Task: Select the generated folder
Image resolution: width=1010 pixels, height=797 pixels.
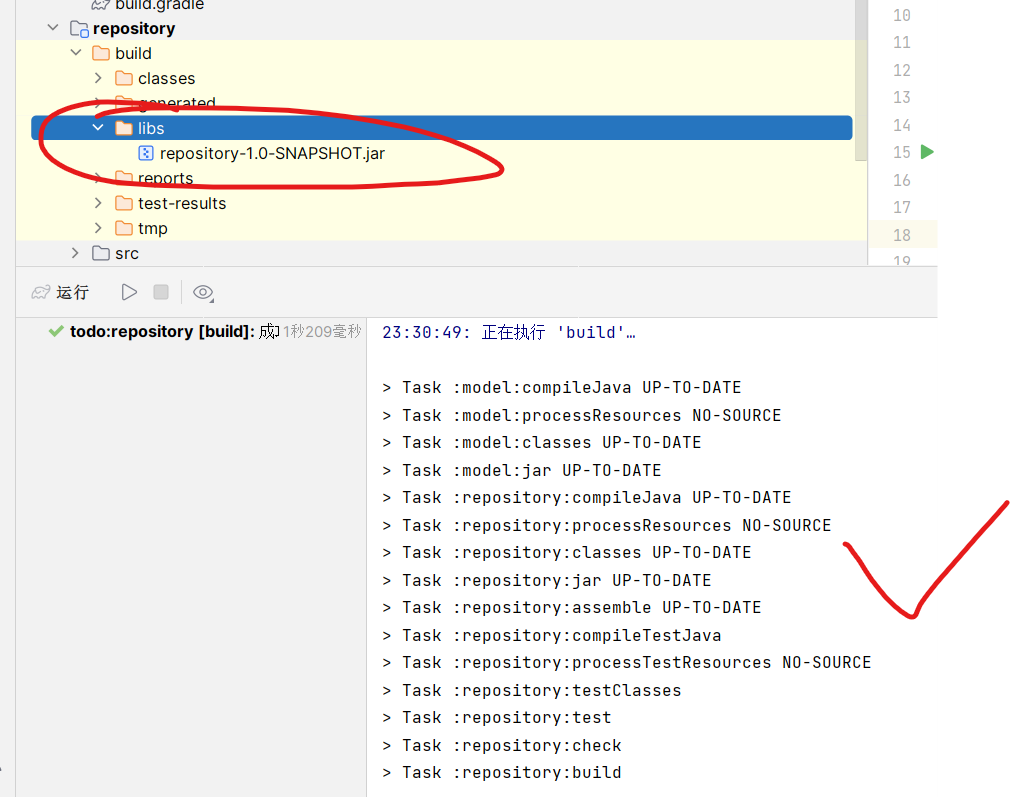Action: click(x=177, y=102)
